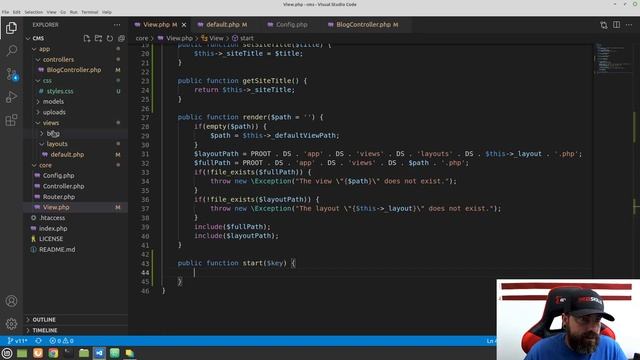This screenshot has width=640, height=360.
Task: Synchronize changes in status bar
Action: 38,341
